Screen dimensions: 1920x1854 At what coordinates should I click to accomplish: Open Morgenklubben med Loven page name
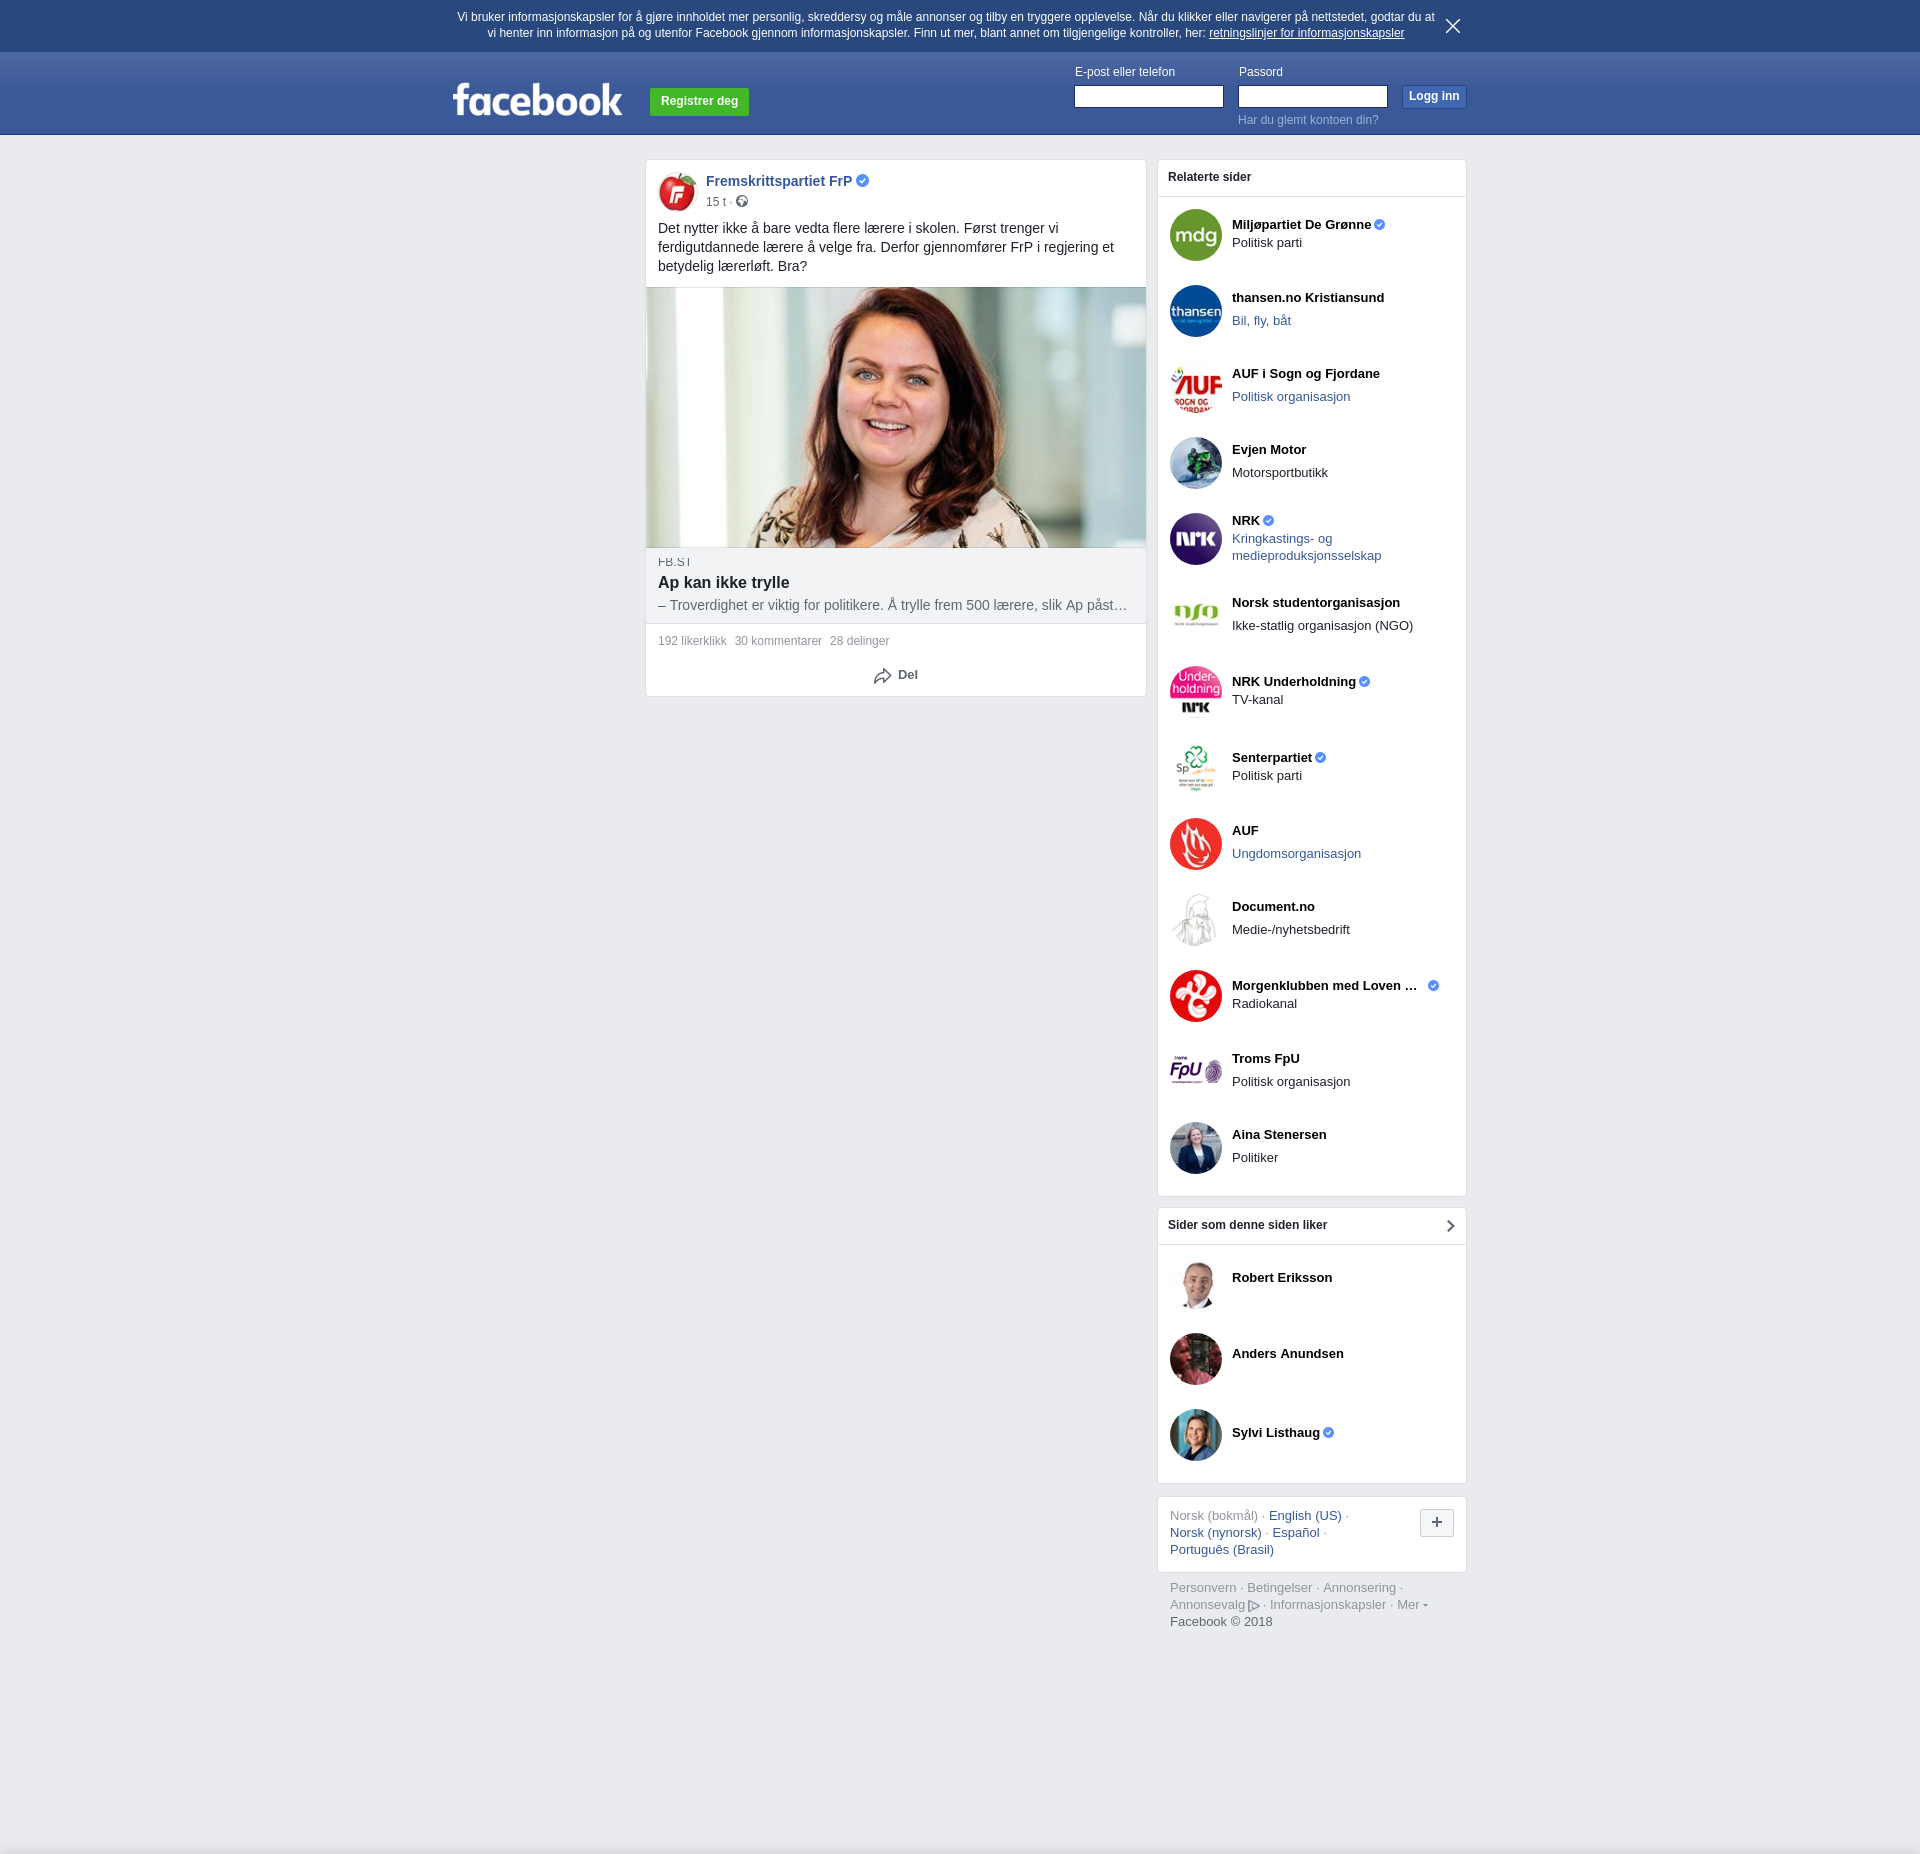pyautogui.click(x=1324, y=986)
